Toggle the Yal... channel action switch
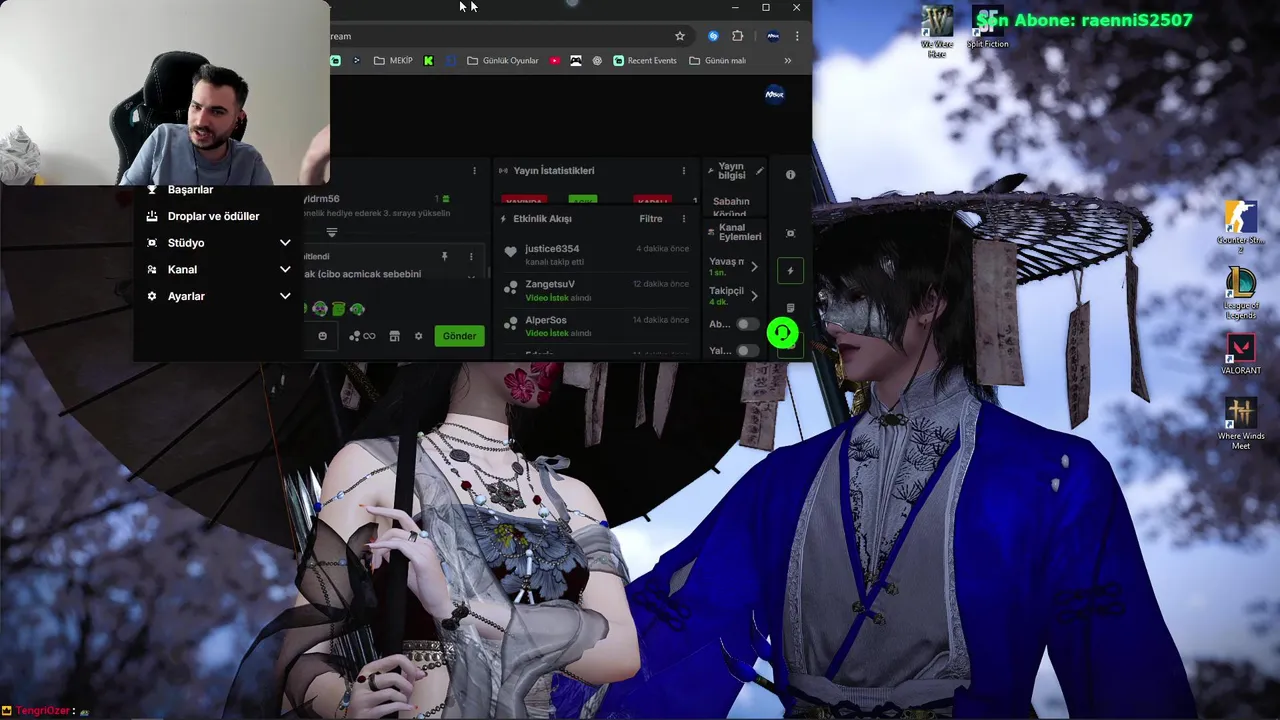This screenshot has width=1280, height=720. click(747, 351)
